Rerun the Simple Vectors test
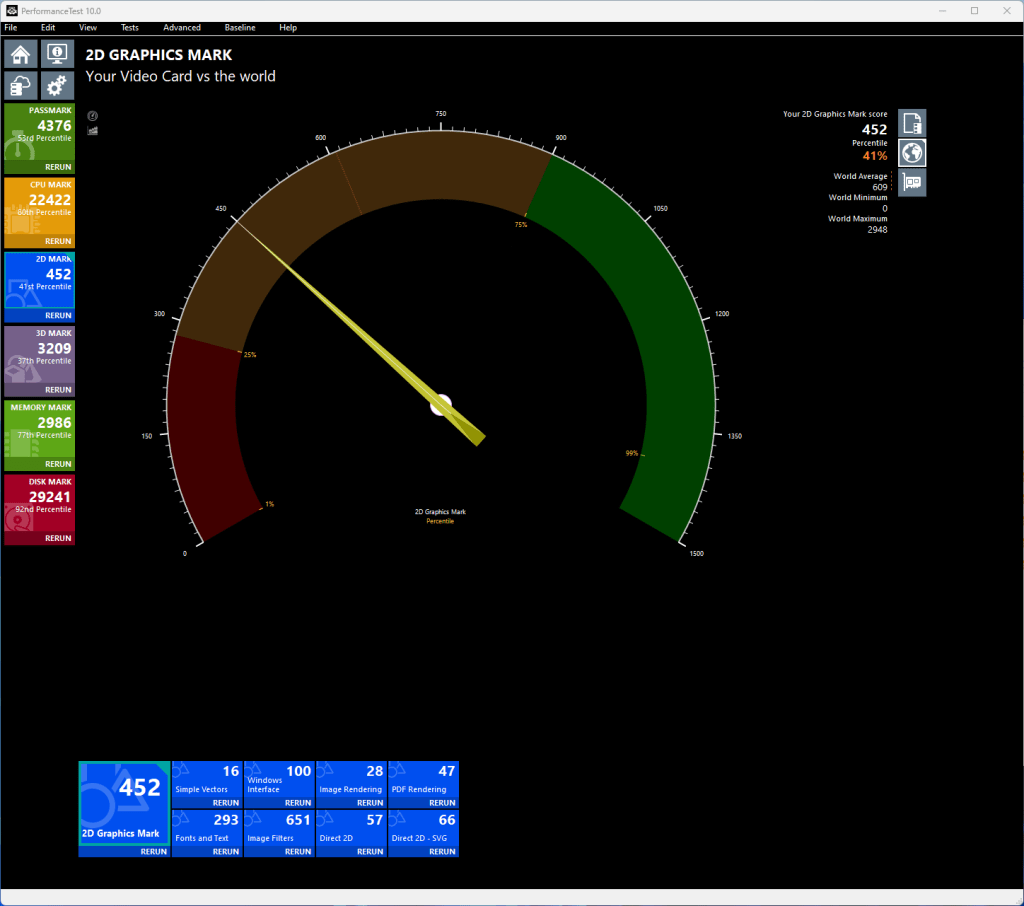 pyautogui.click(x=226, y=803)
